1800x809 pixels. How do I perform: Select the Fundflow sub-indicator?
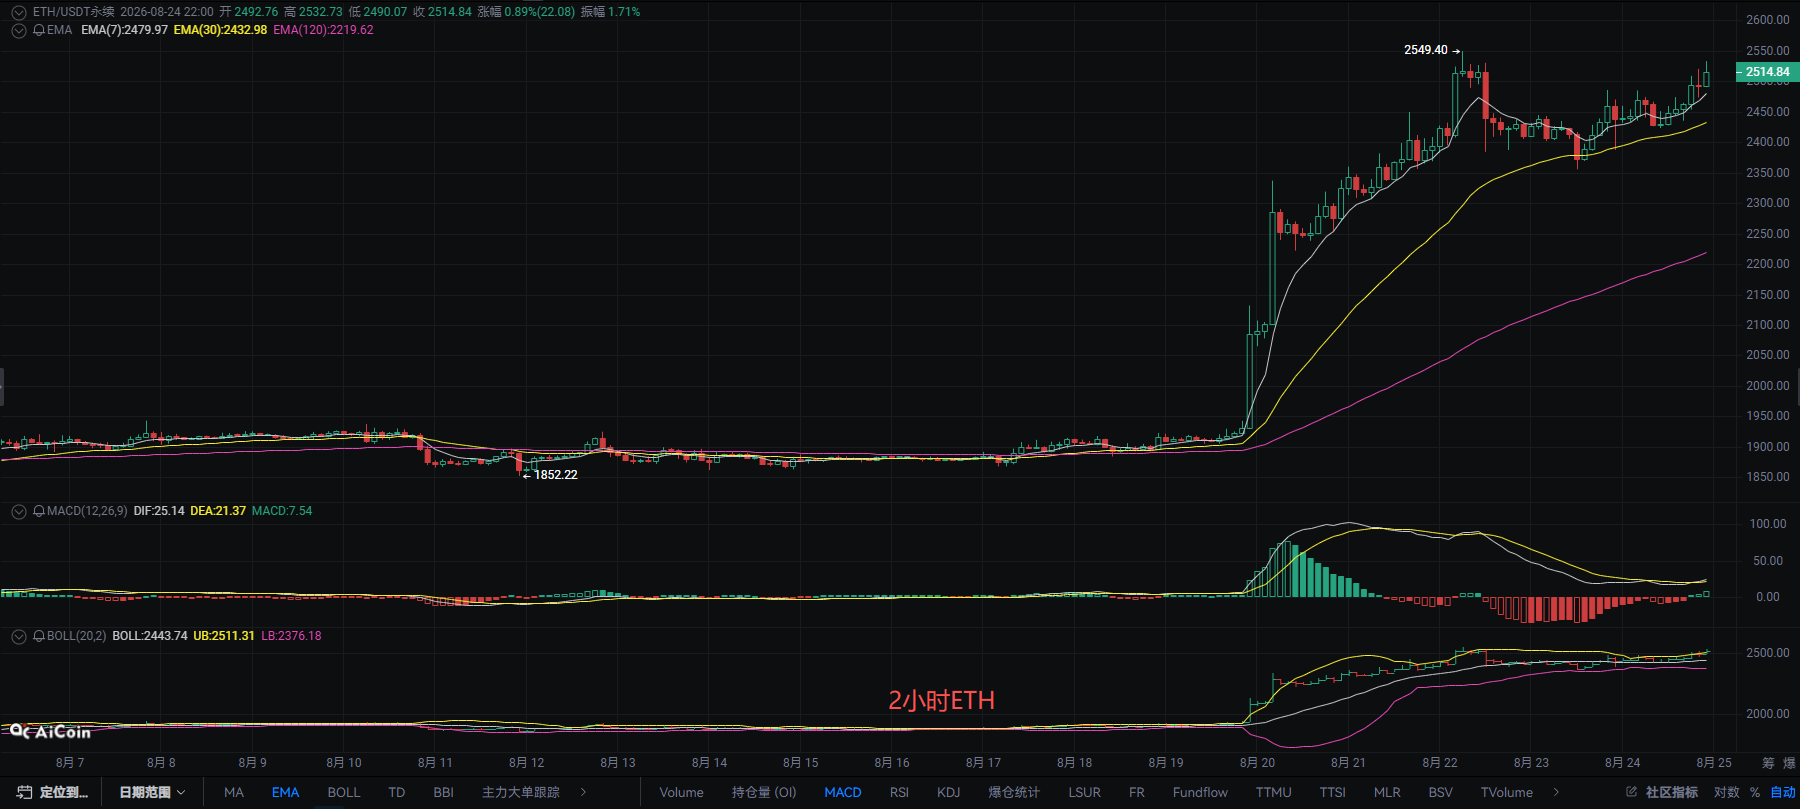1200,792
